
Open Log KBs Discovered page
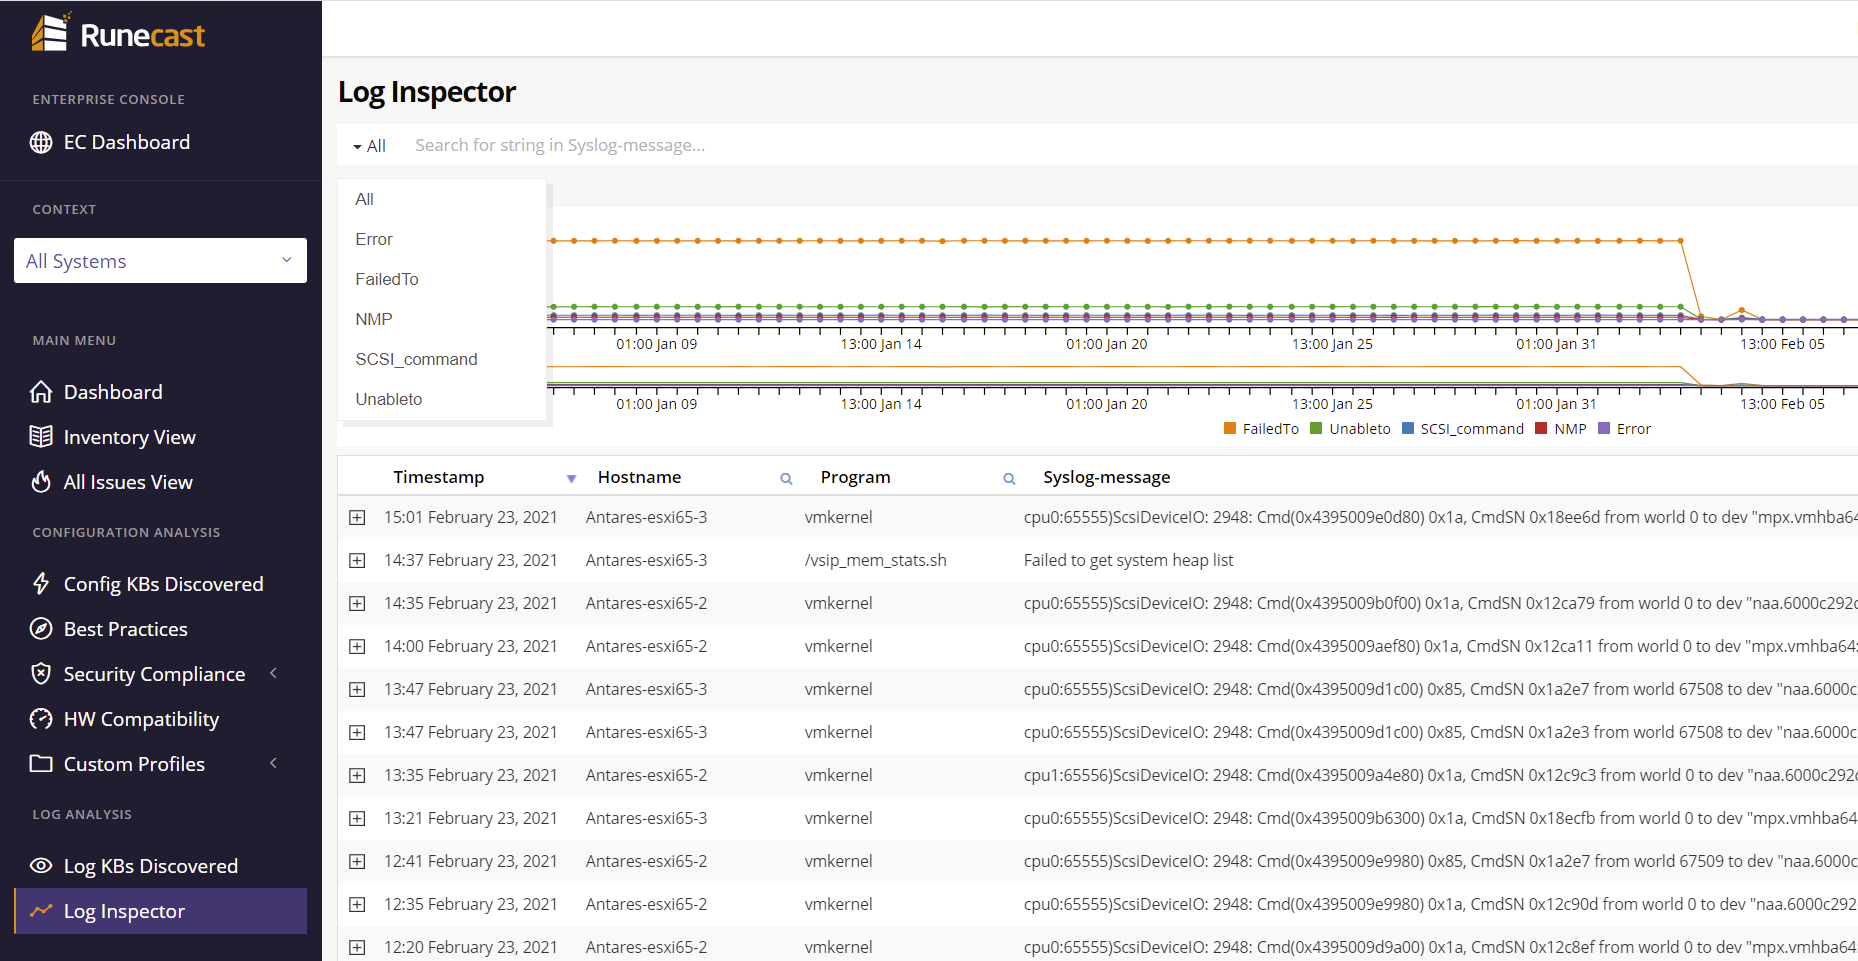pos(150,866)
